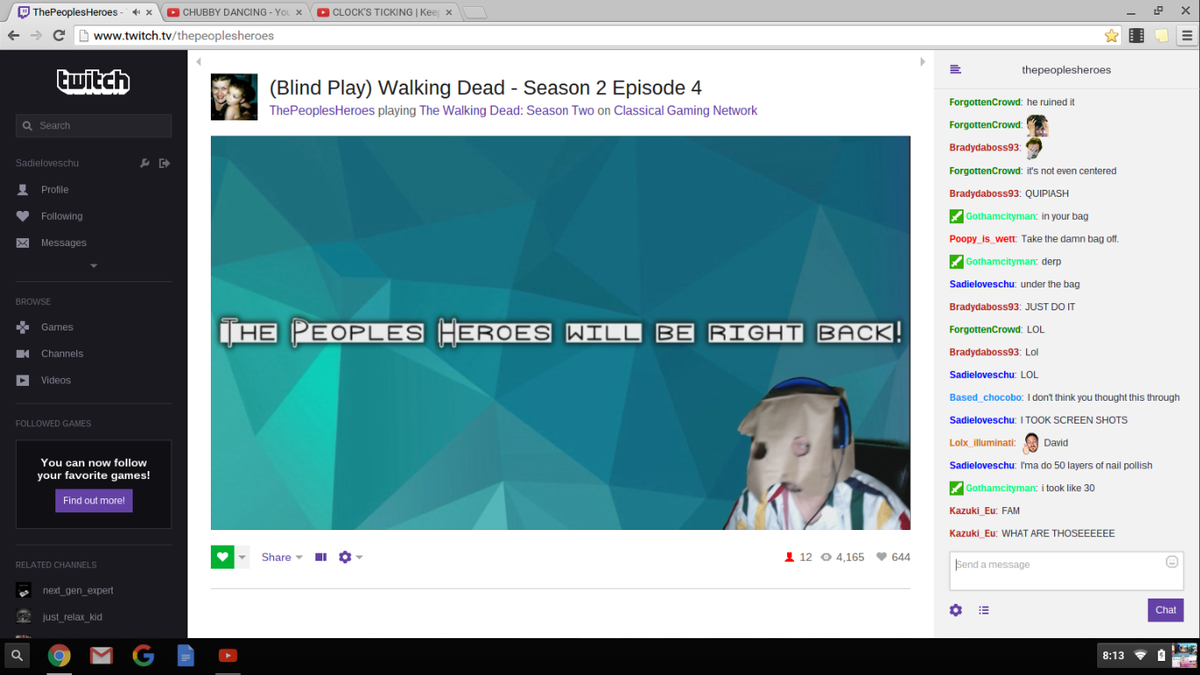Launch Google Search from the shelf

[x=143, y=655]
